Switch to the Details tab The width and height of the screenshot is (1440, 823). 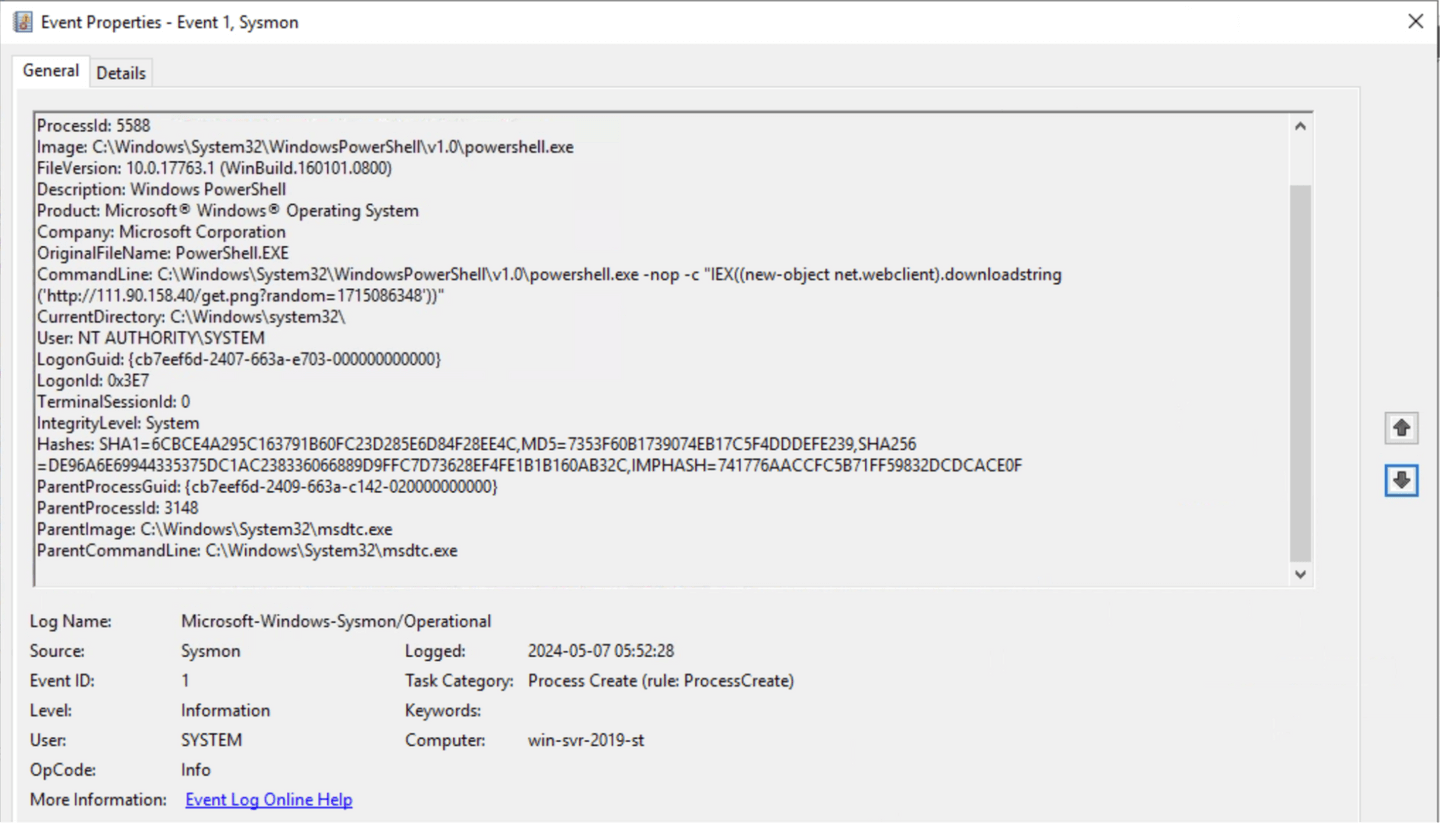click(121, 73)
